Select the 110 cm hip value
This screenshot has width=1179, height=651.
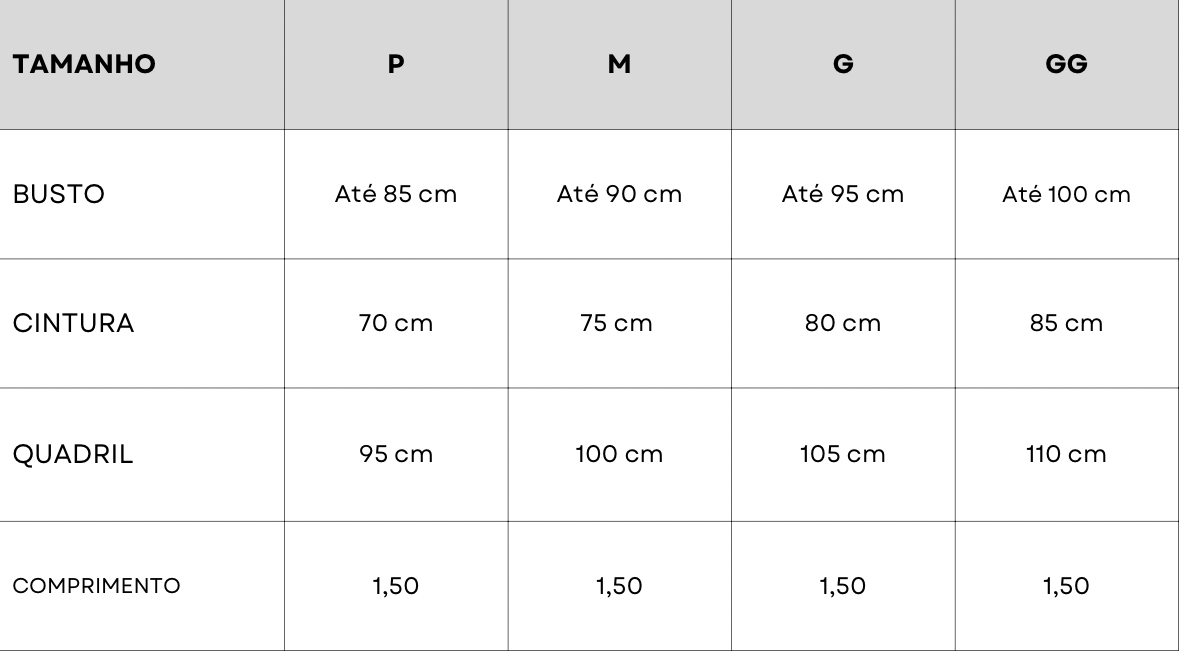tap(1066, 455)
